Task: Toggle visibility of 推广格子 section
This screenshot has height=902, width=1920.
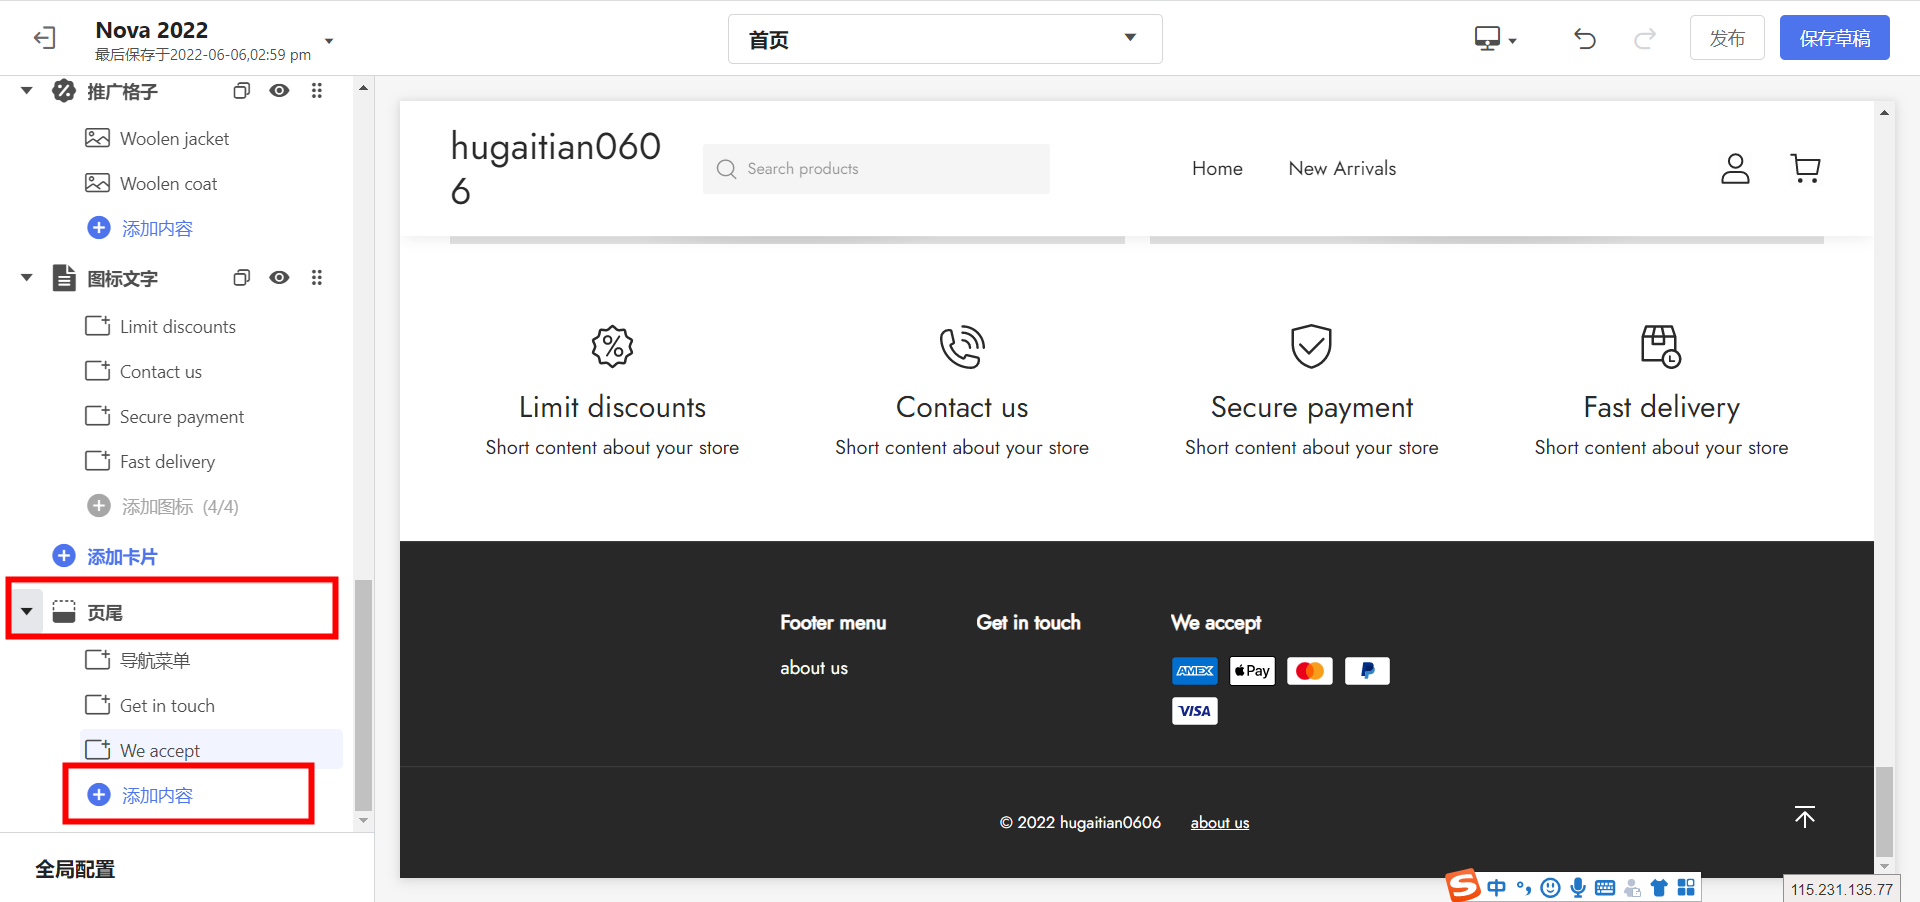Action: pyautogui.click(x=279, y=91)
